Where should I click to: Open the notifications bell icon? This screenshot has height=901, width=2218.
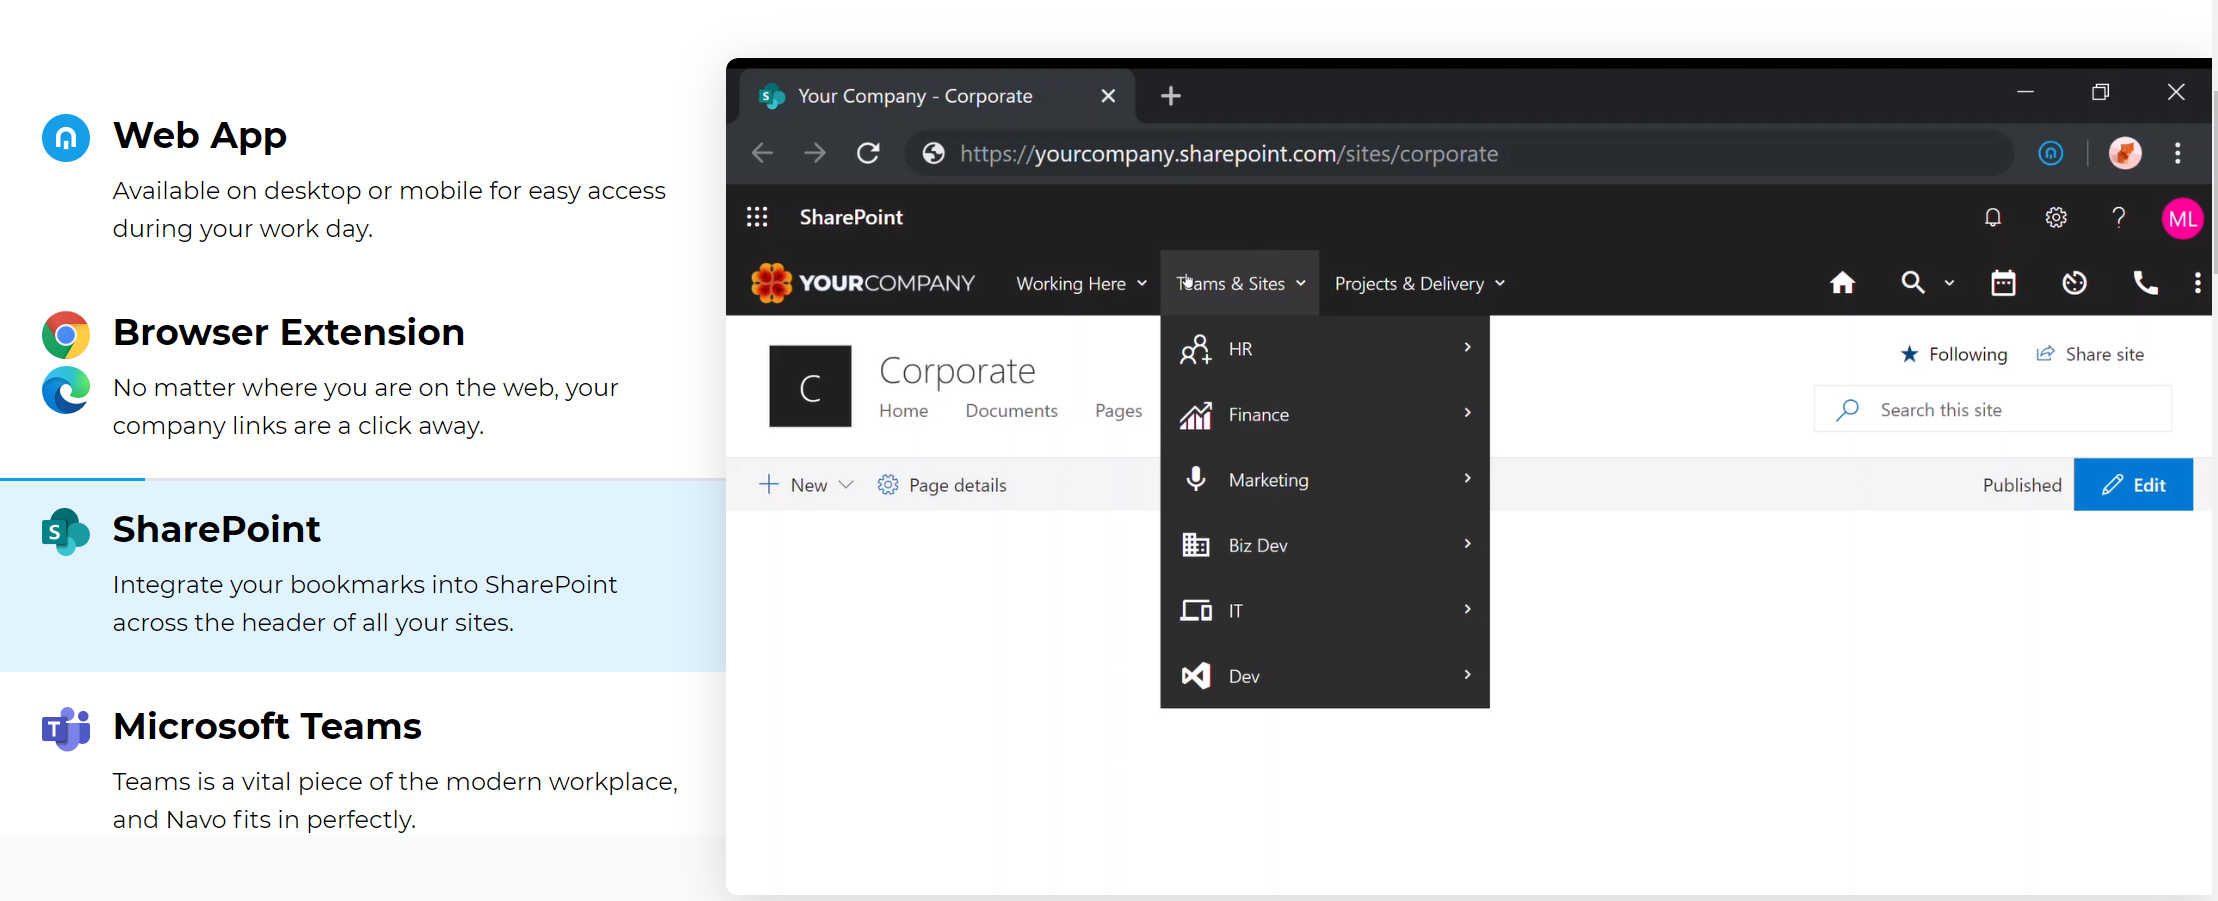(x=1992, y=217)
